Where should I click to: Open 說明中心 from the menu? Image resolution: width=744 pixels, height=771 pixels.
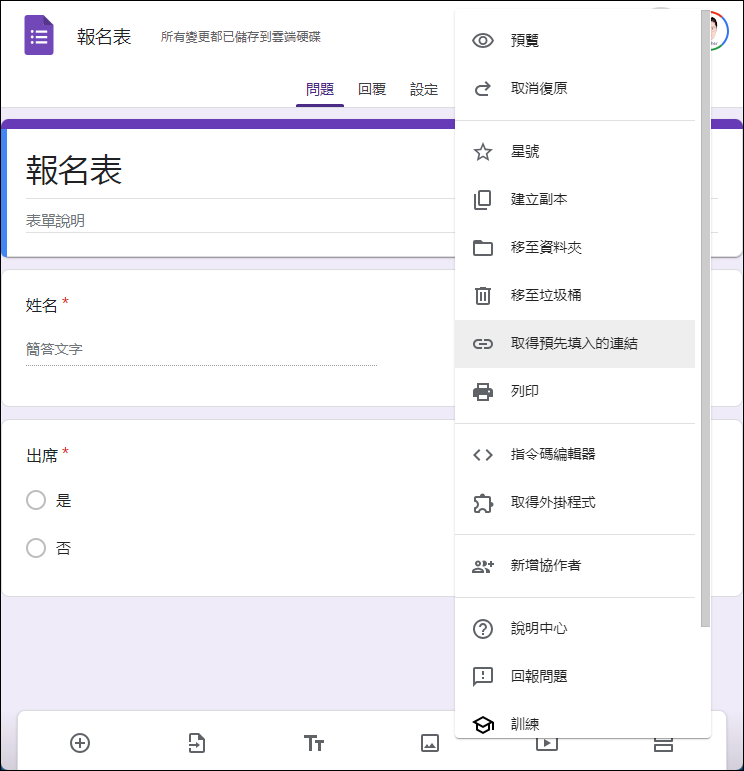point(575,629)
